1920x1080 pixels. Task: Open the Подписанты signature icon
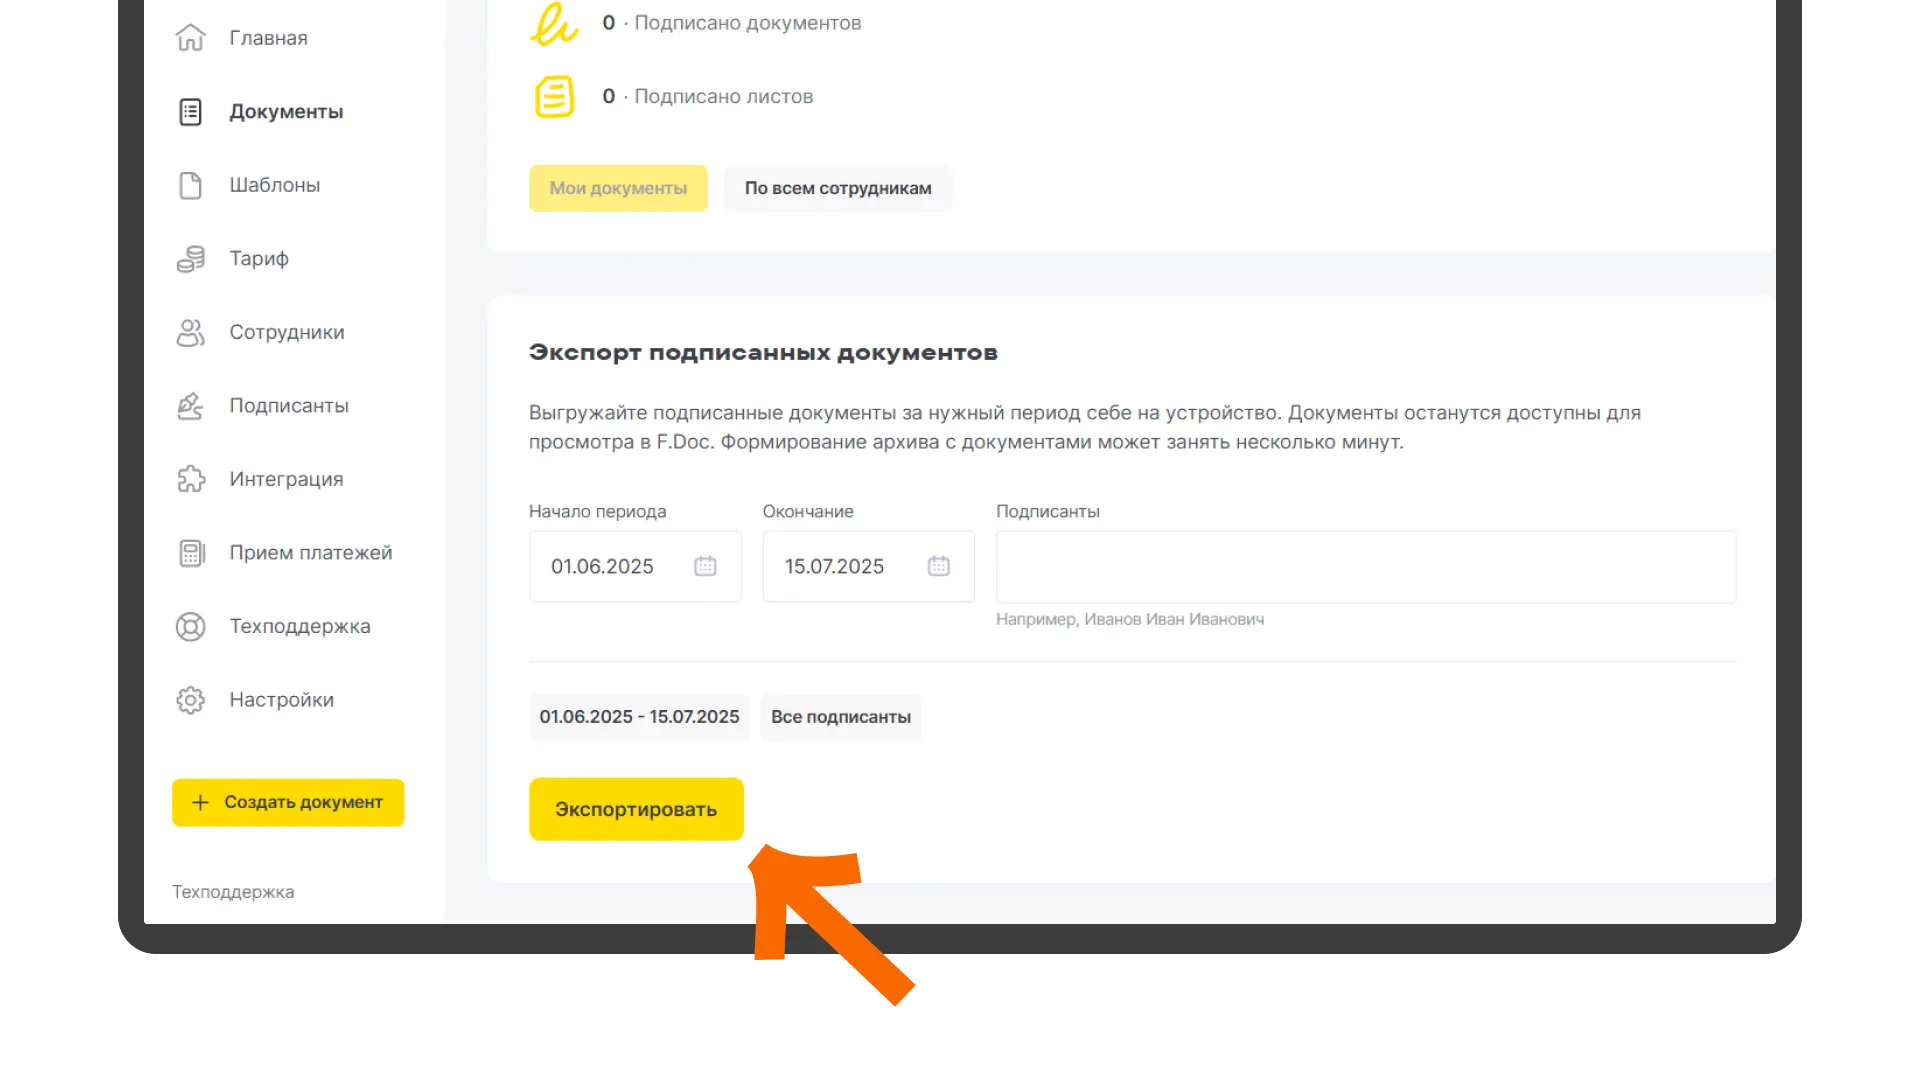(x=190, y=406)
